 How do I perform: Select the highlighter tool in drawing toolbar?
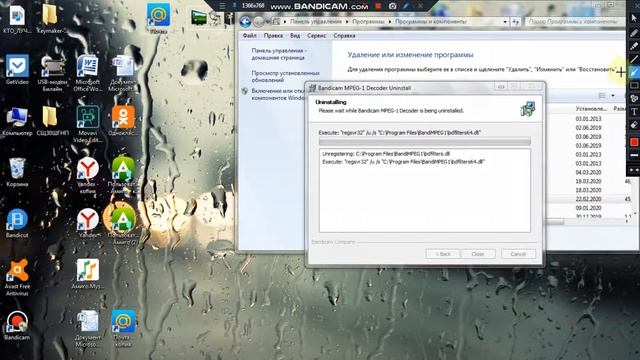click(634, 46)
